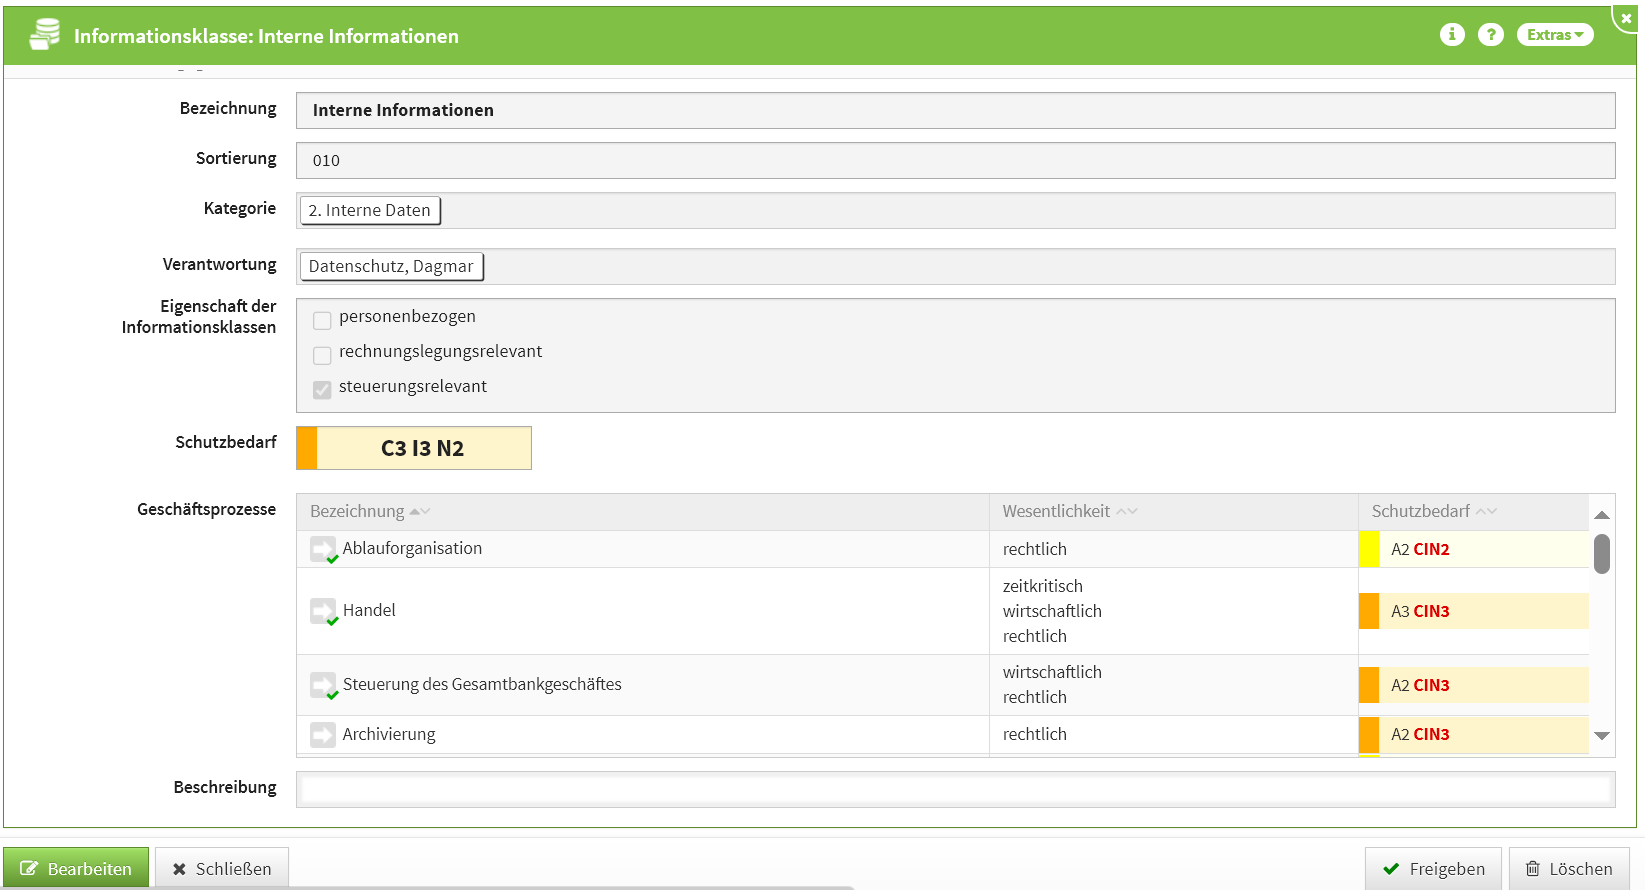1645x890 pixels.
Task: Open the Archivierung process arrow icon
Action: 323,735
